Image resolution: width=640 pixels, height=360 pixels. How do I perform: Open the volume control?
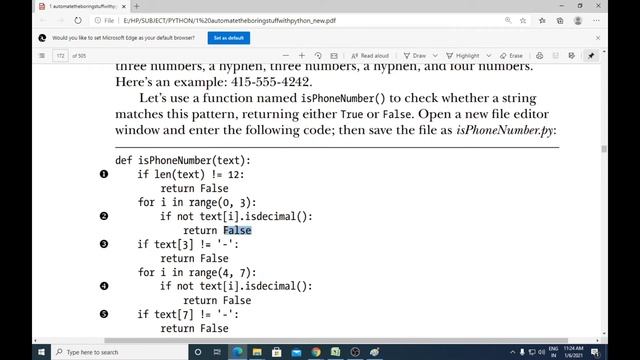(542, 352)
